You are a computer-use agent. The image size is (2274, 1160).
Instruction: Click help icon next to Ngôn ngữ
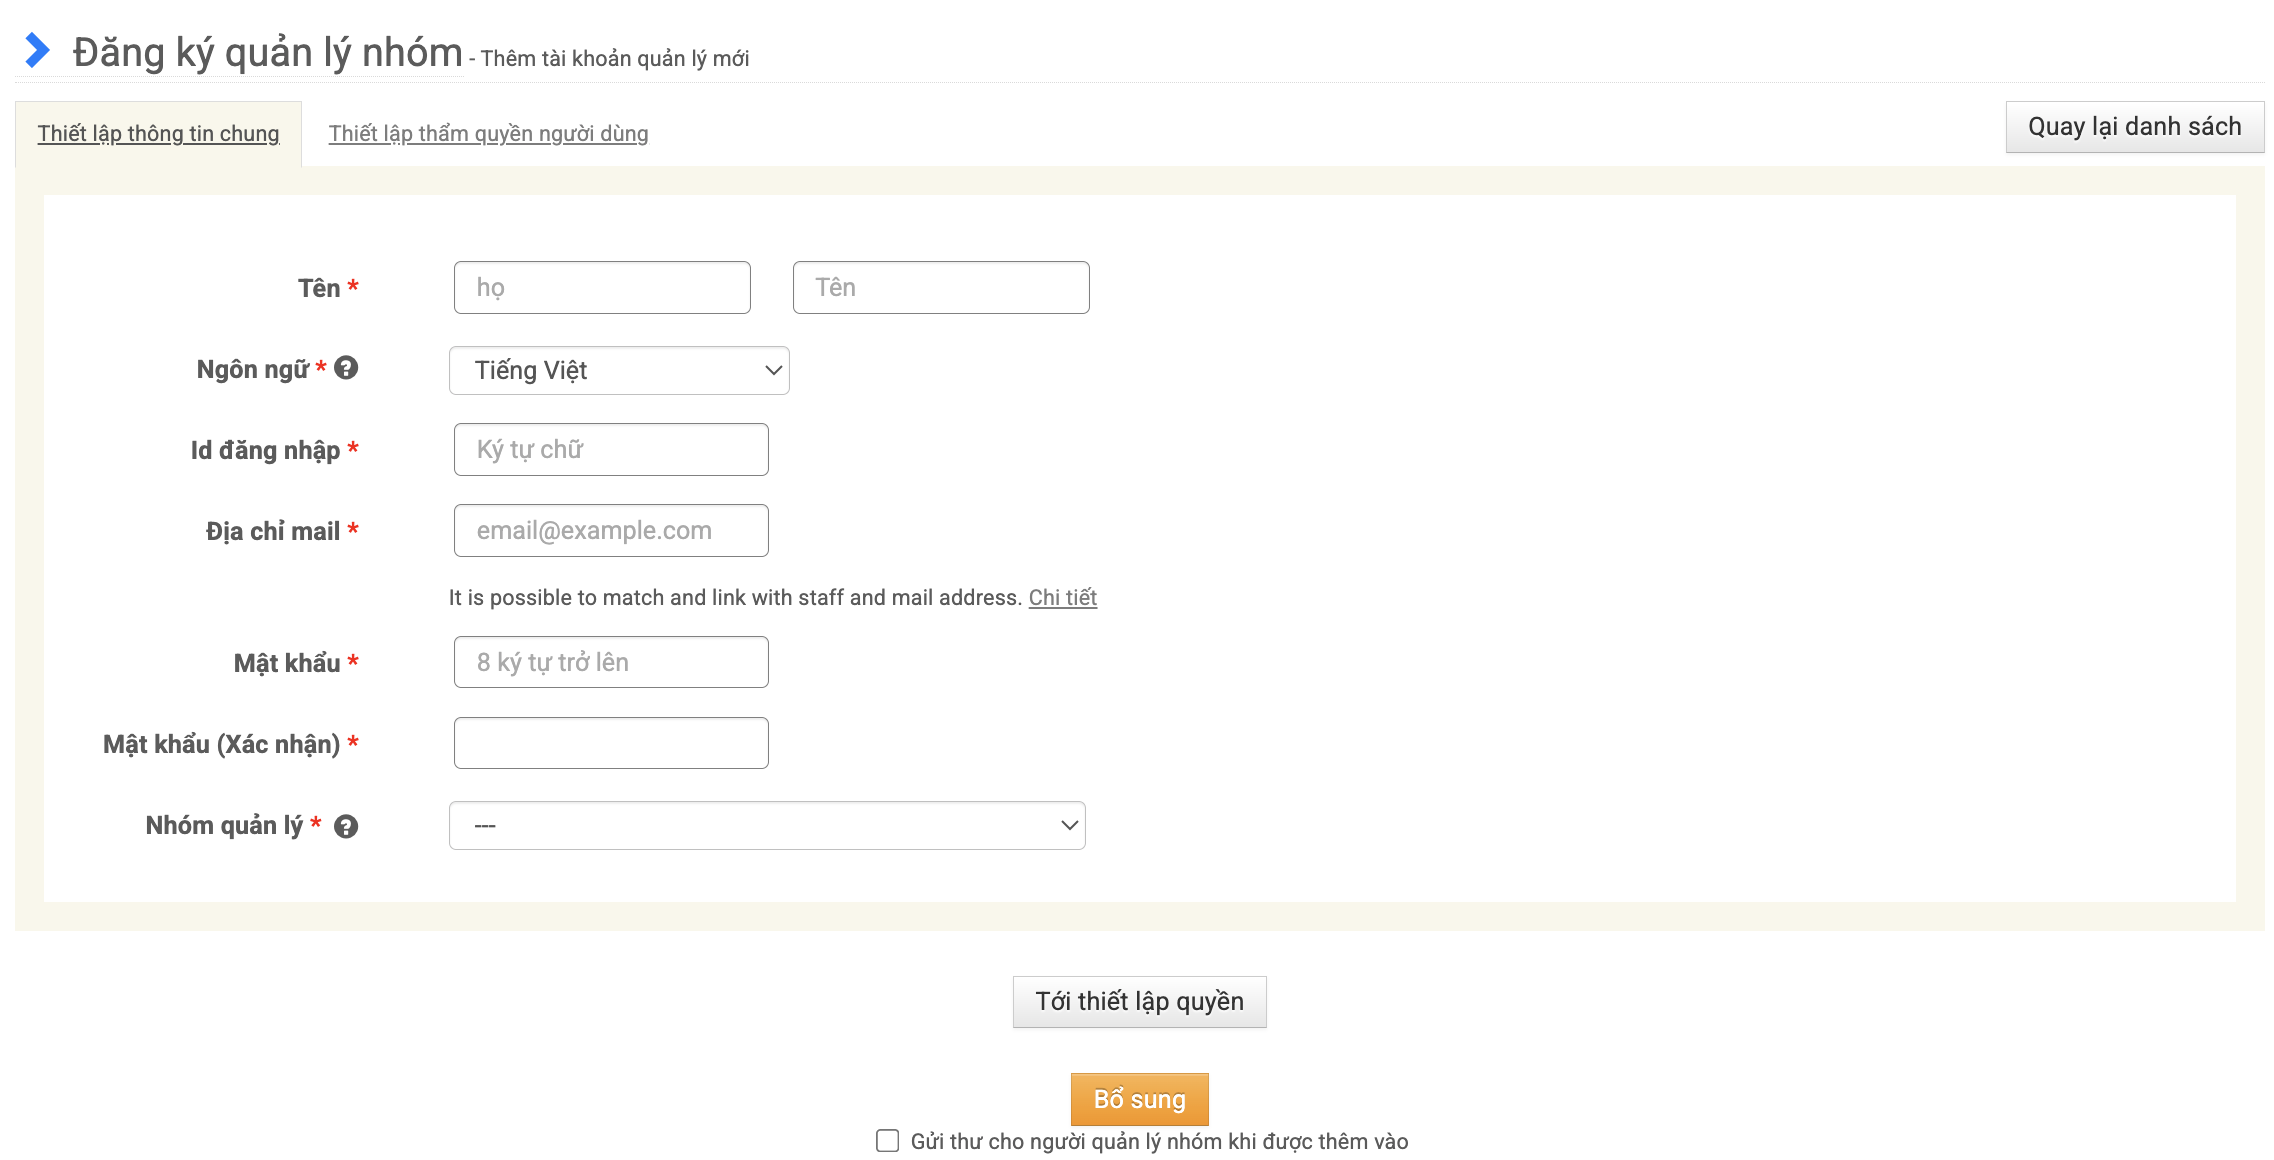[x=346, y=368]
